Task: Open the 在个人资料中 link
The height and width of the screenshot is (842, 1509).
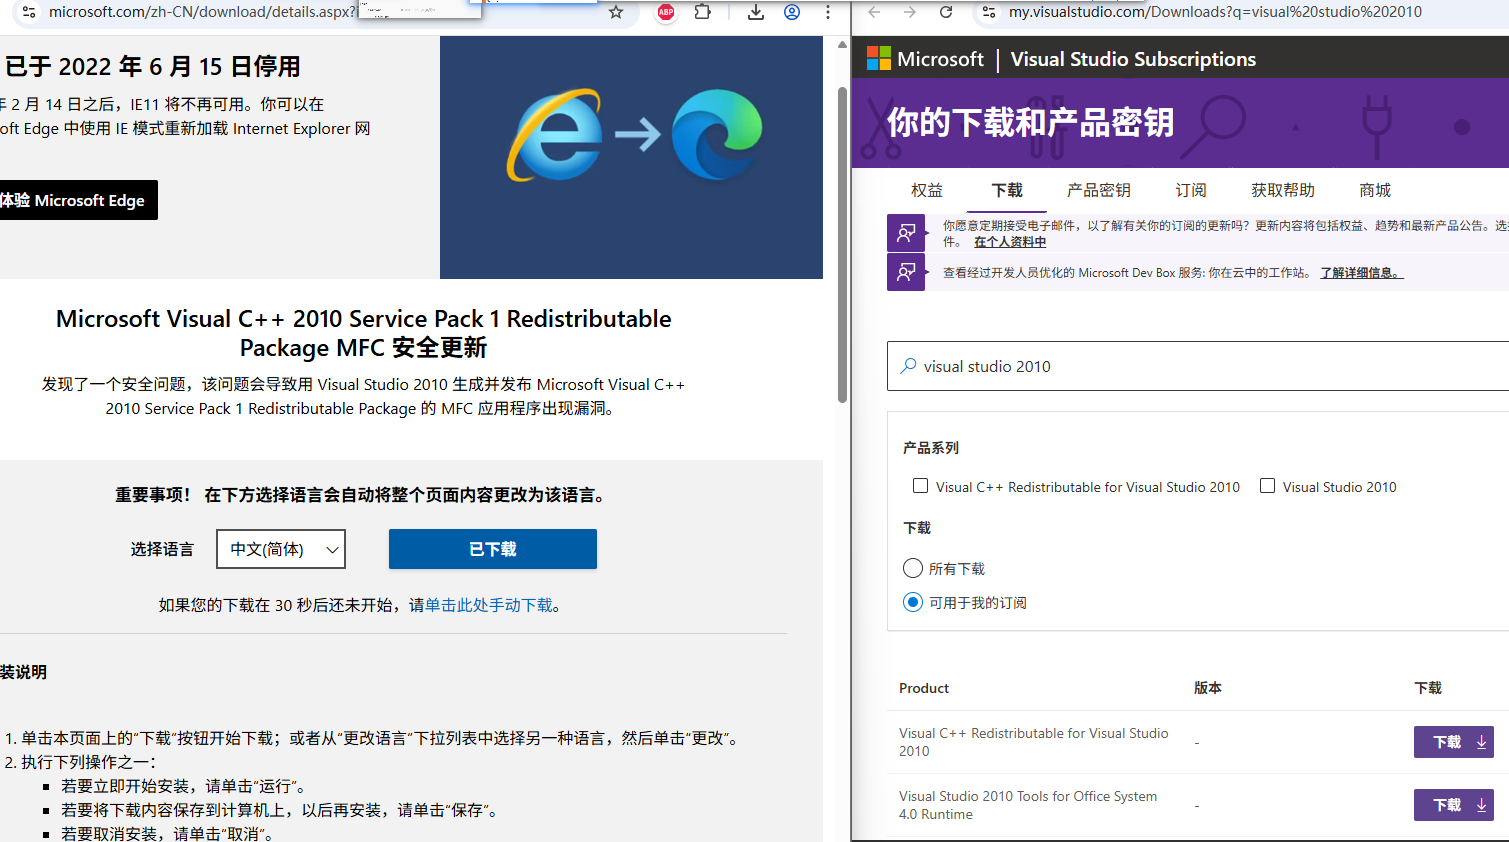Action: tap(1010, 242)
